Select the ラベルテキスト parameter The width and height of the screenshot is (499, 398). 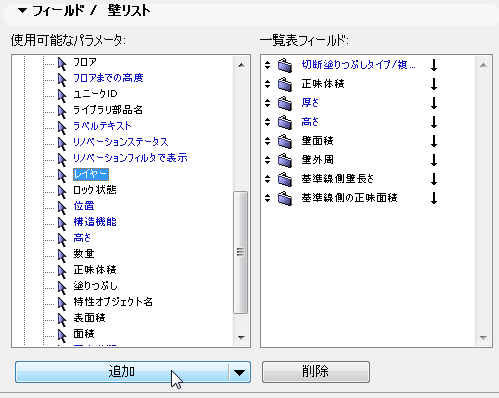tap(102, 126)
